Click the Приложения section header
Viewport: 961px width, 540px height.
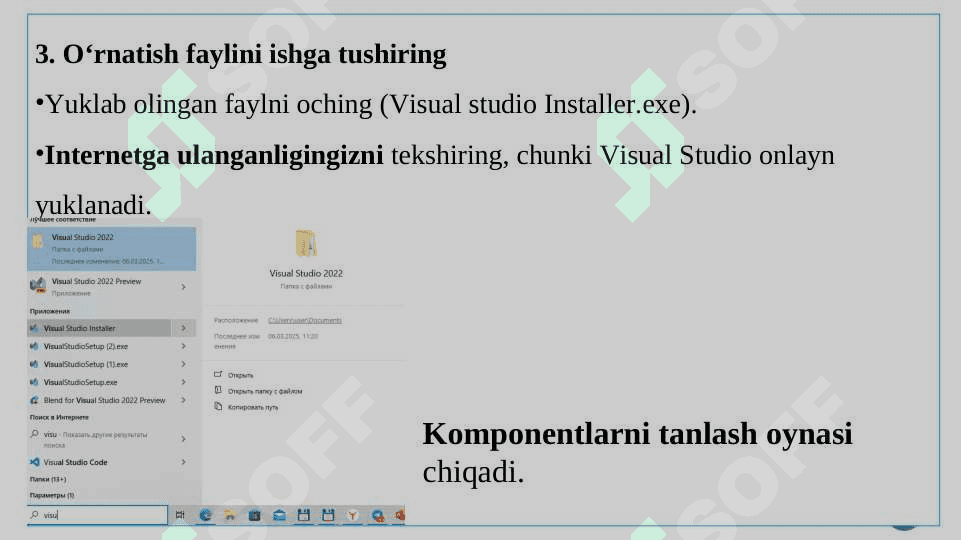50,311
